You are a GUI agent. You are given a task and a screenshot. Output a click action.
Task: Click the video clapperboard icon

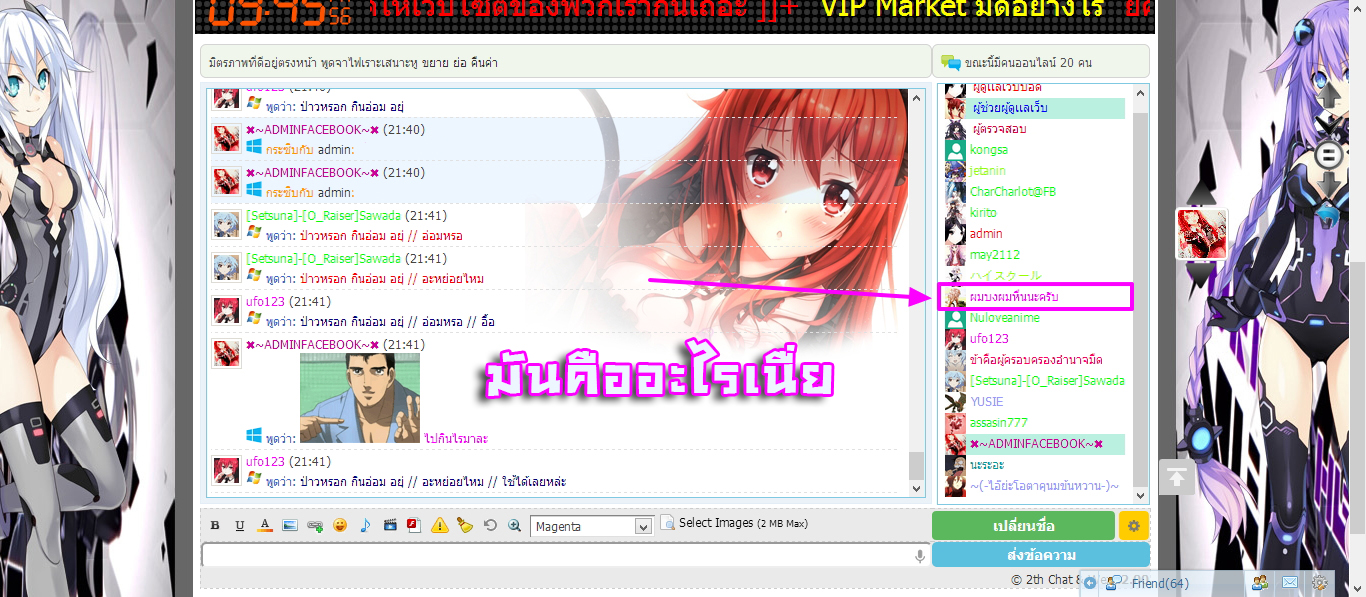tap(390, 525)
